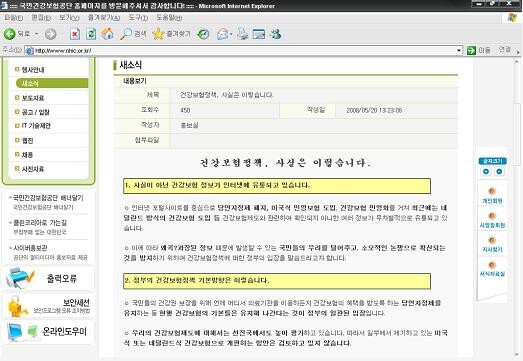Click the Edit page toolbar icon
This screenshot has height=361, width=523.
pyautogui.click(x=259, y=34)
